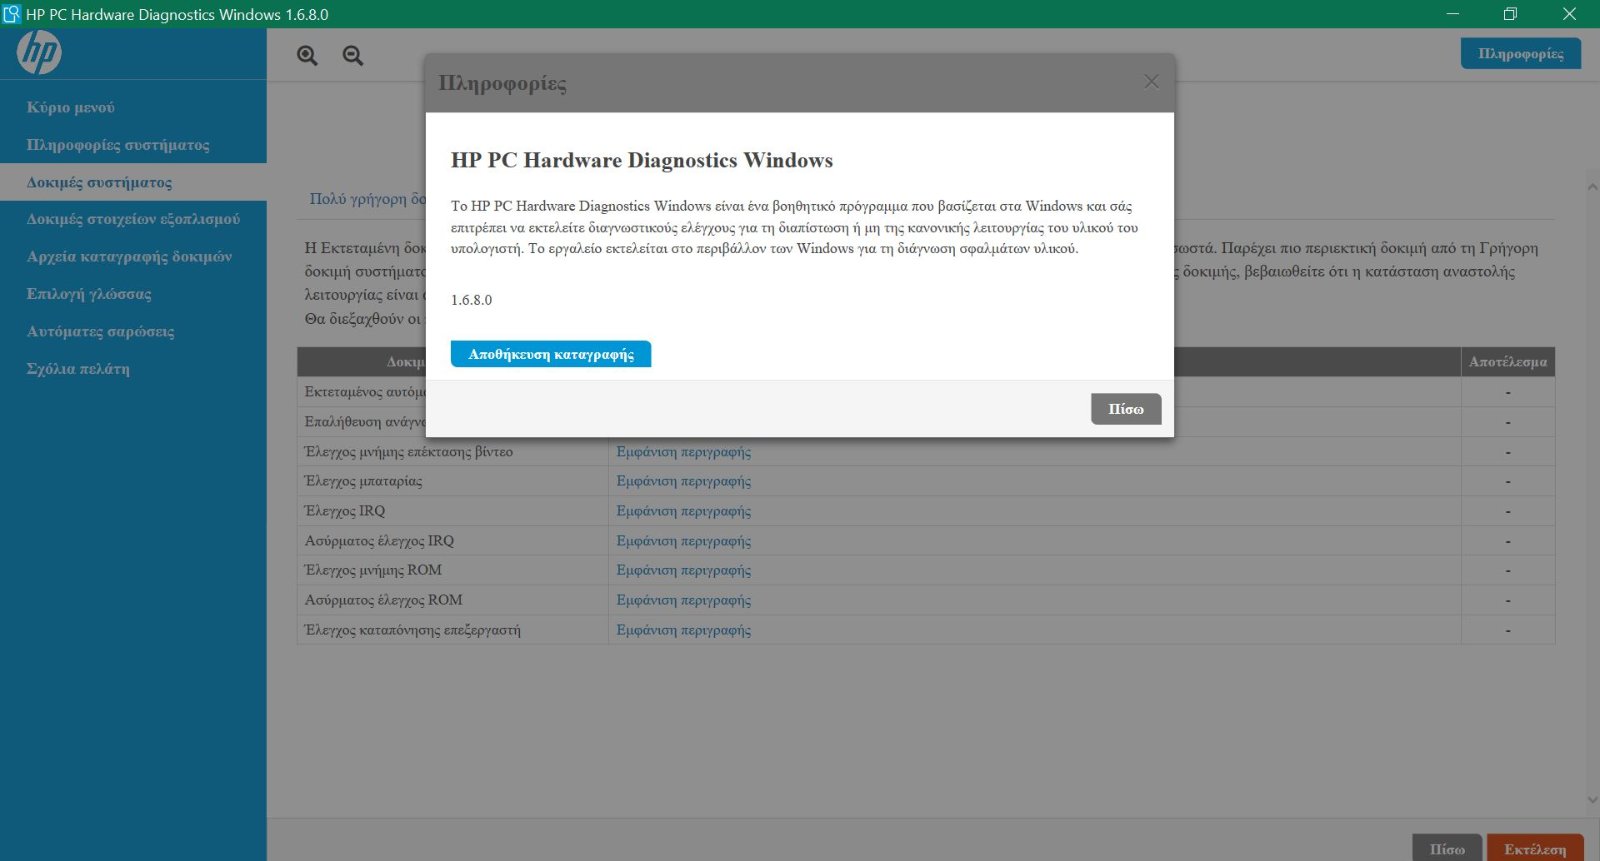Select the Έλεγχος καταπόνησης επεξεργαστή test name

click(413, 630)
